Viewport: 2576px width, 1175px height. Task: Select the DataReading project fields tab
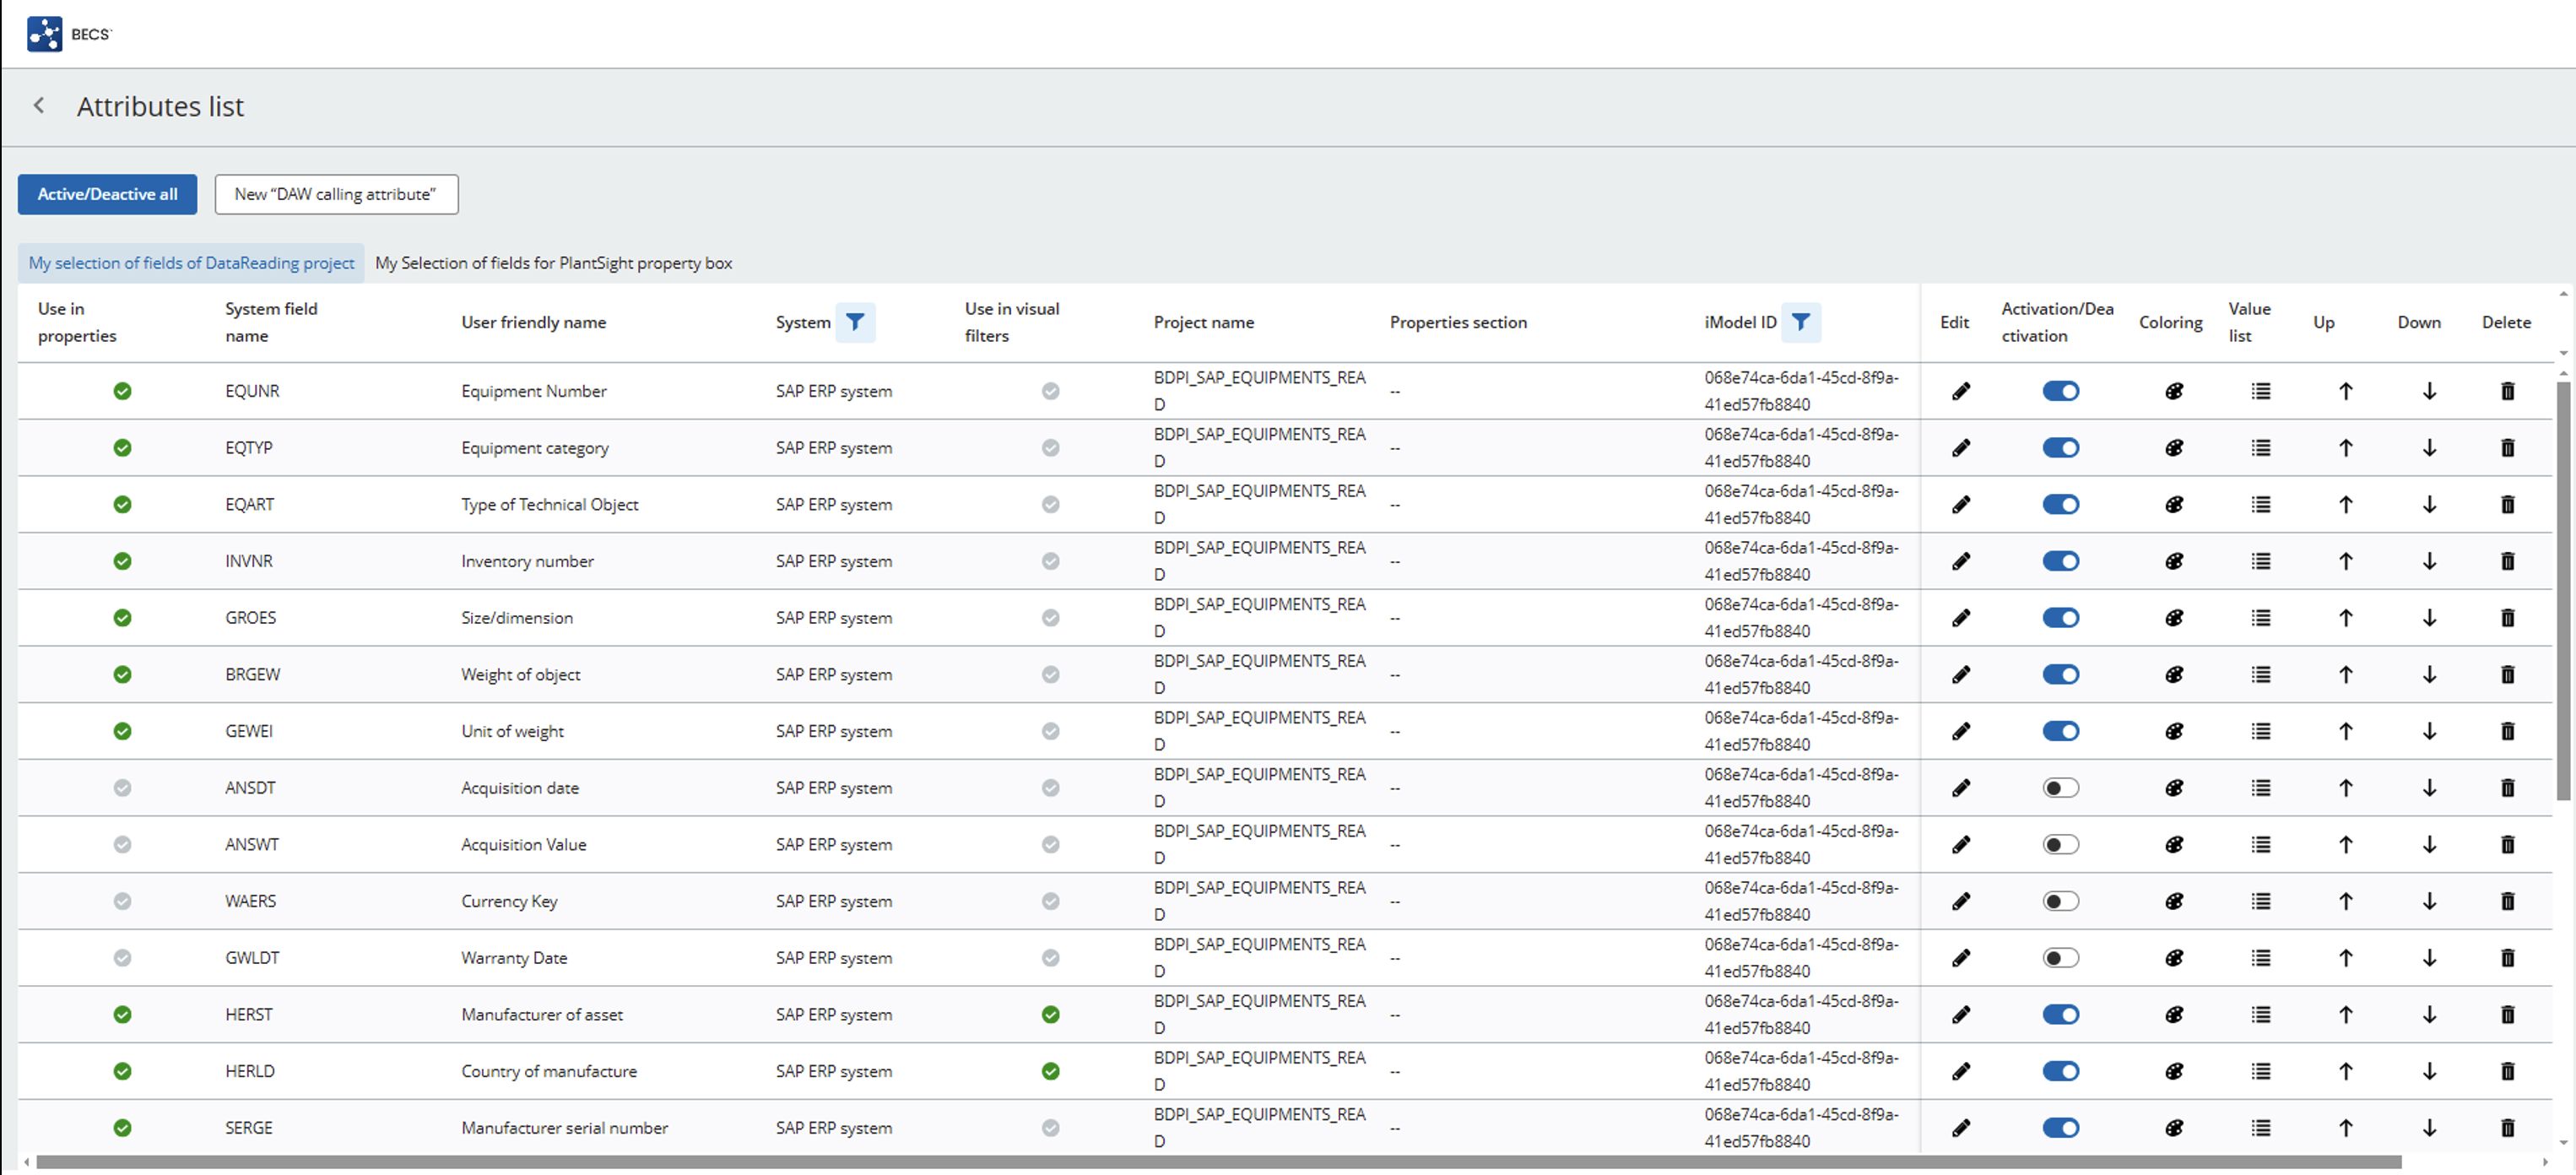tap(190, 262)
